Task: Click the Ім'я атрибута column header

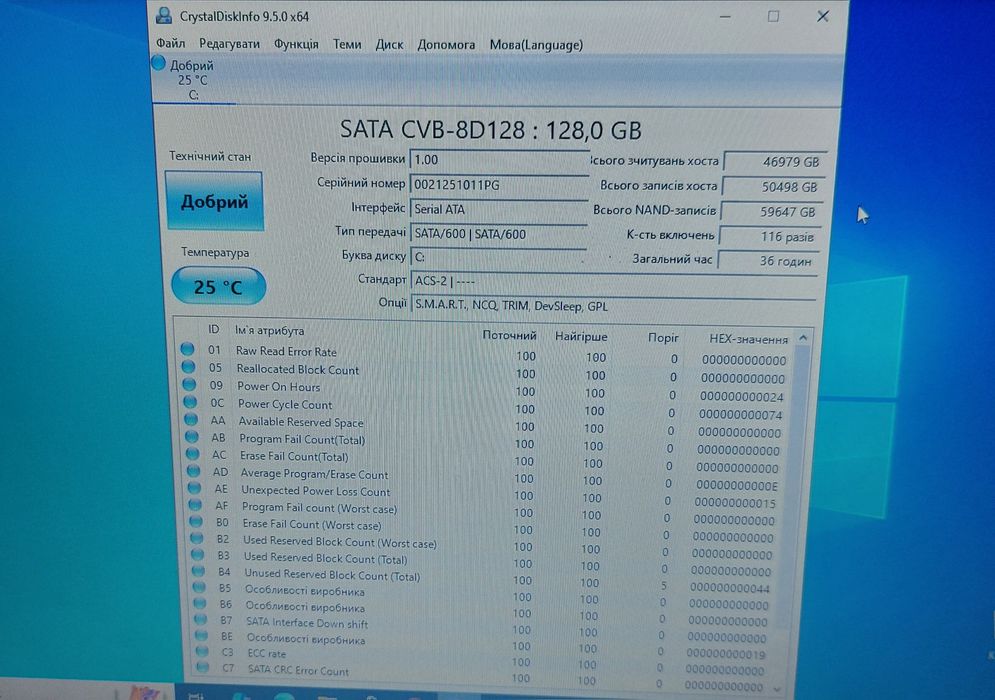Action: [x=269, y=331]
